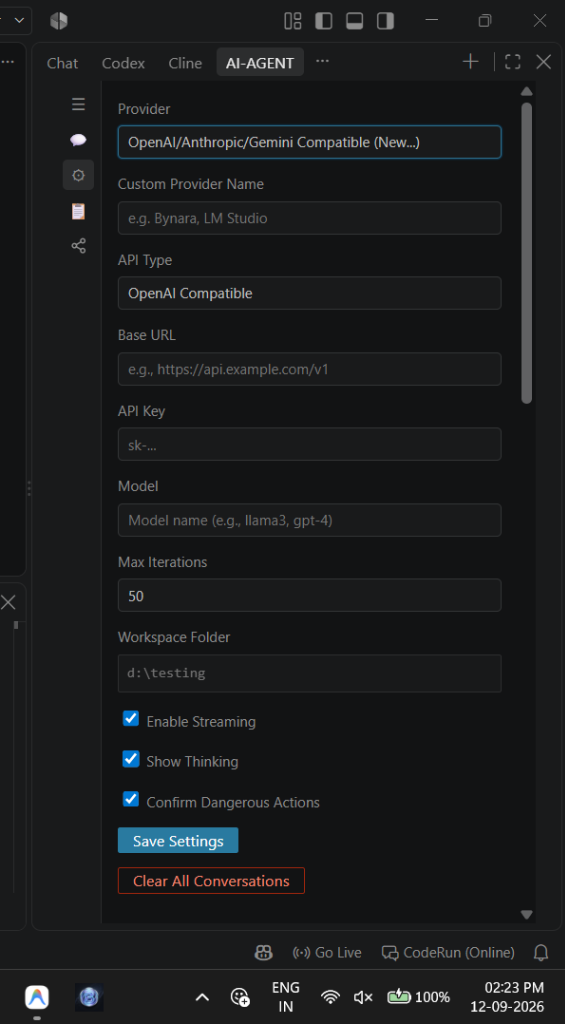Click the Provider label text
565x1024 pixels.
coord(144,109)
